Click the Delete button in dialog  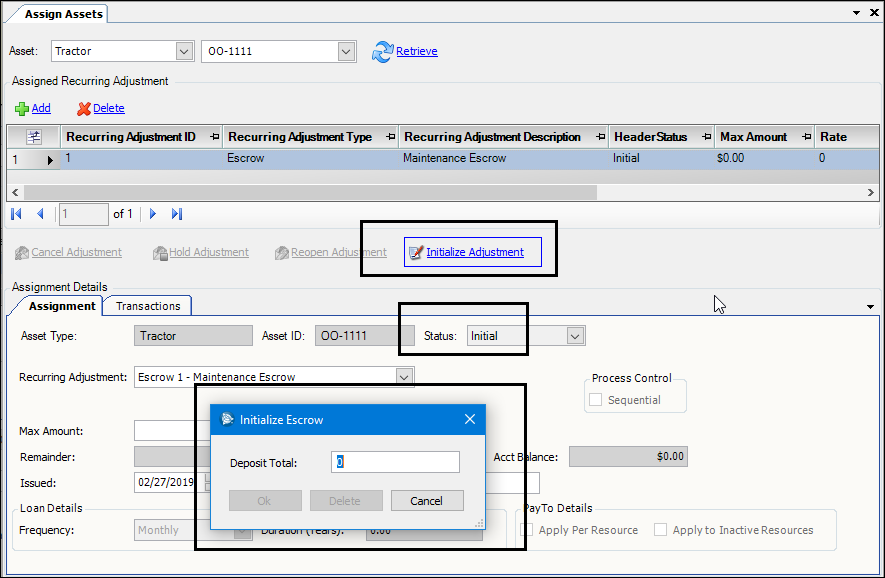[345, 501]
